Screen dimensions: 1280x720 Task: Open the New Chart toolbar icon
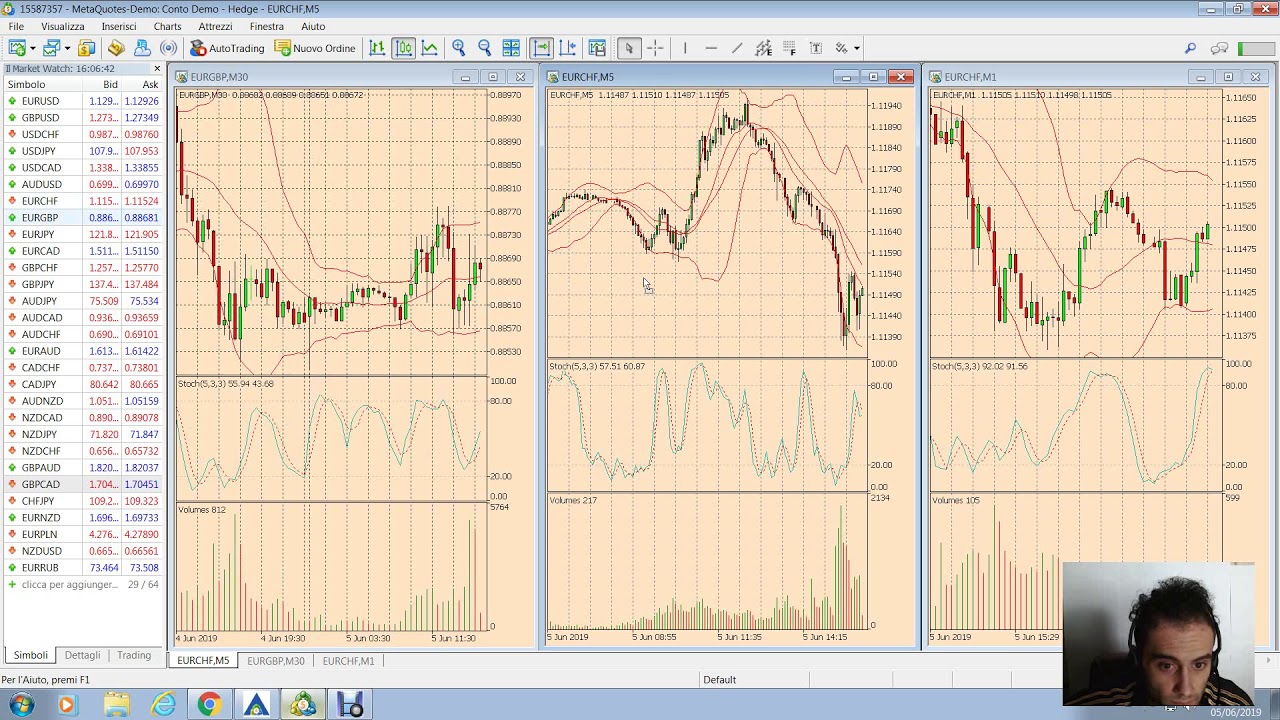(x=17, y=48)
